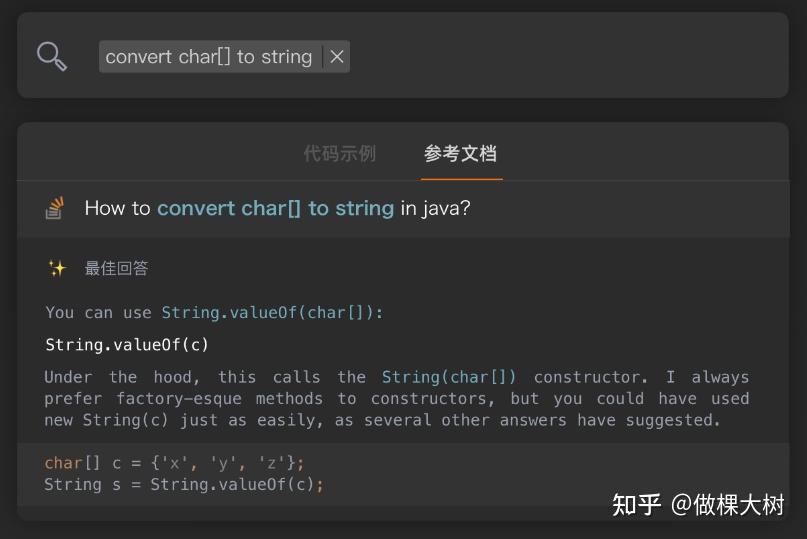807x539 pixels.
Task: Open the String(char[]) constructor link
Action: [448, 377]
